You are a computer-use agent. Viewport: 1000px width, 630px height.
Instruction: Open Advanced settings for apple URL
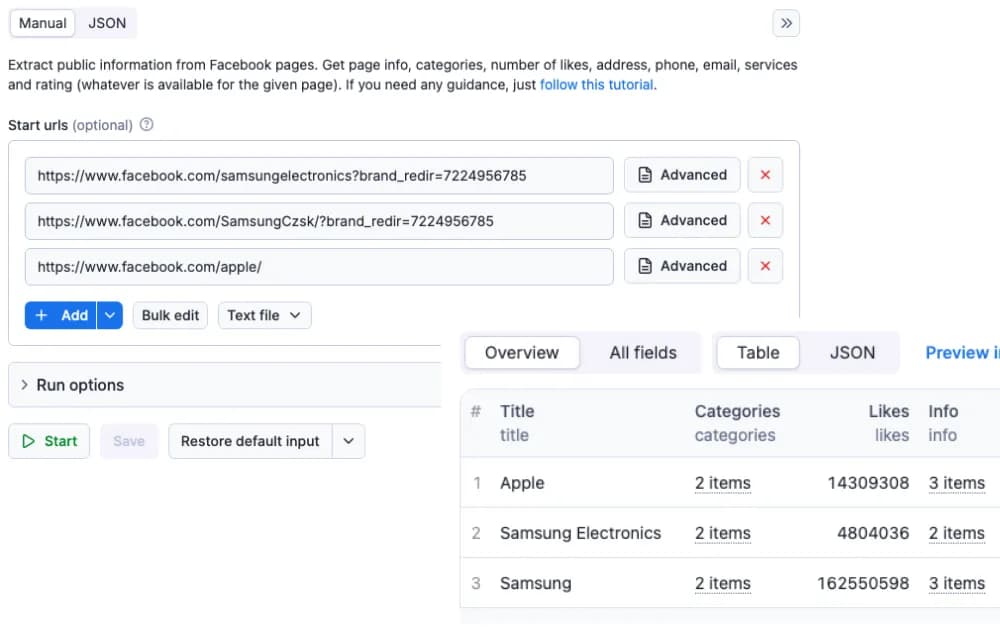pos(682,266)
